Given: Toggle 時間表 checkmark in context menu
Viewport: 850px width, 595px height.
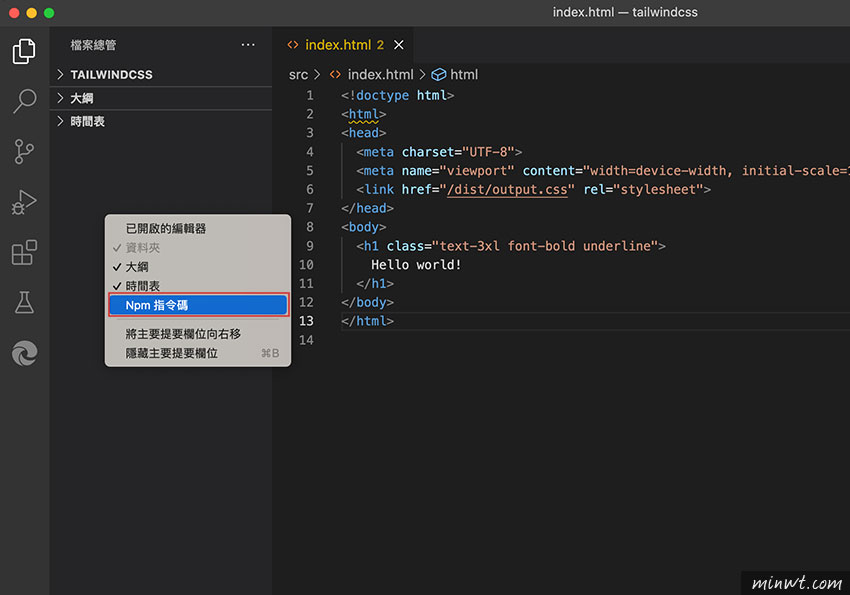Looking at the screenshot, I should (x=198, y=286).
